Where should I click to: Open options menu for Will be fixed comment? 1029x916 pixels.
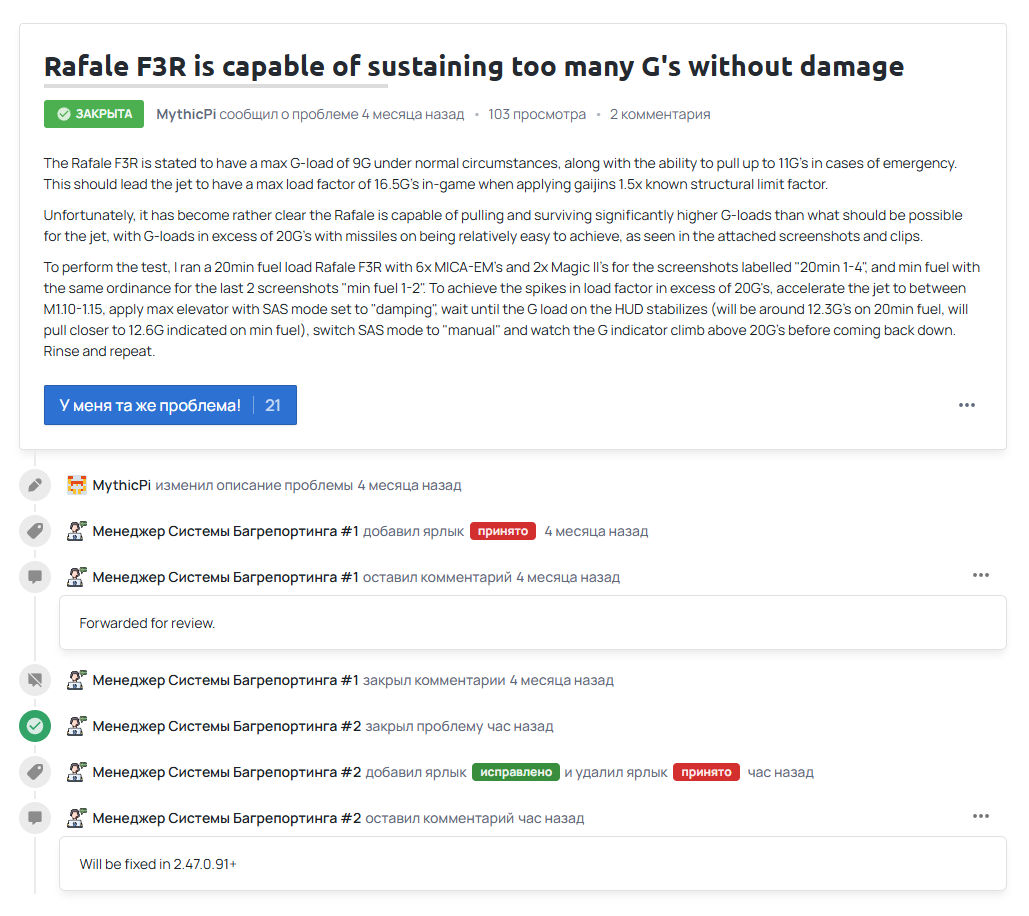(980, 816)
